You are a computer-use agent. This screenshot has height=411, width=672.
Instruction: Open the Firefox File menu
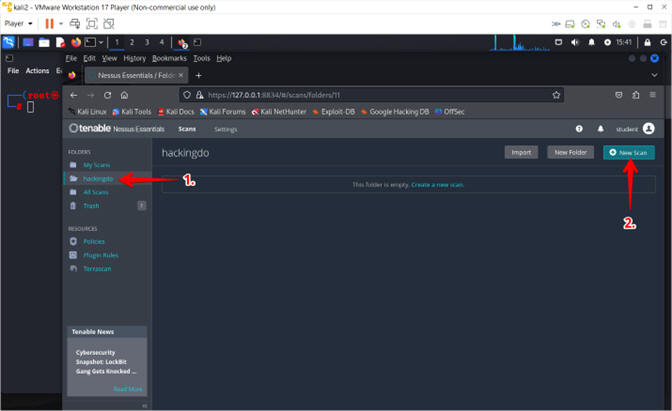(71, 58)
